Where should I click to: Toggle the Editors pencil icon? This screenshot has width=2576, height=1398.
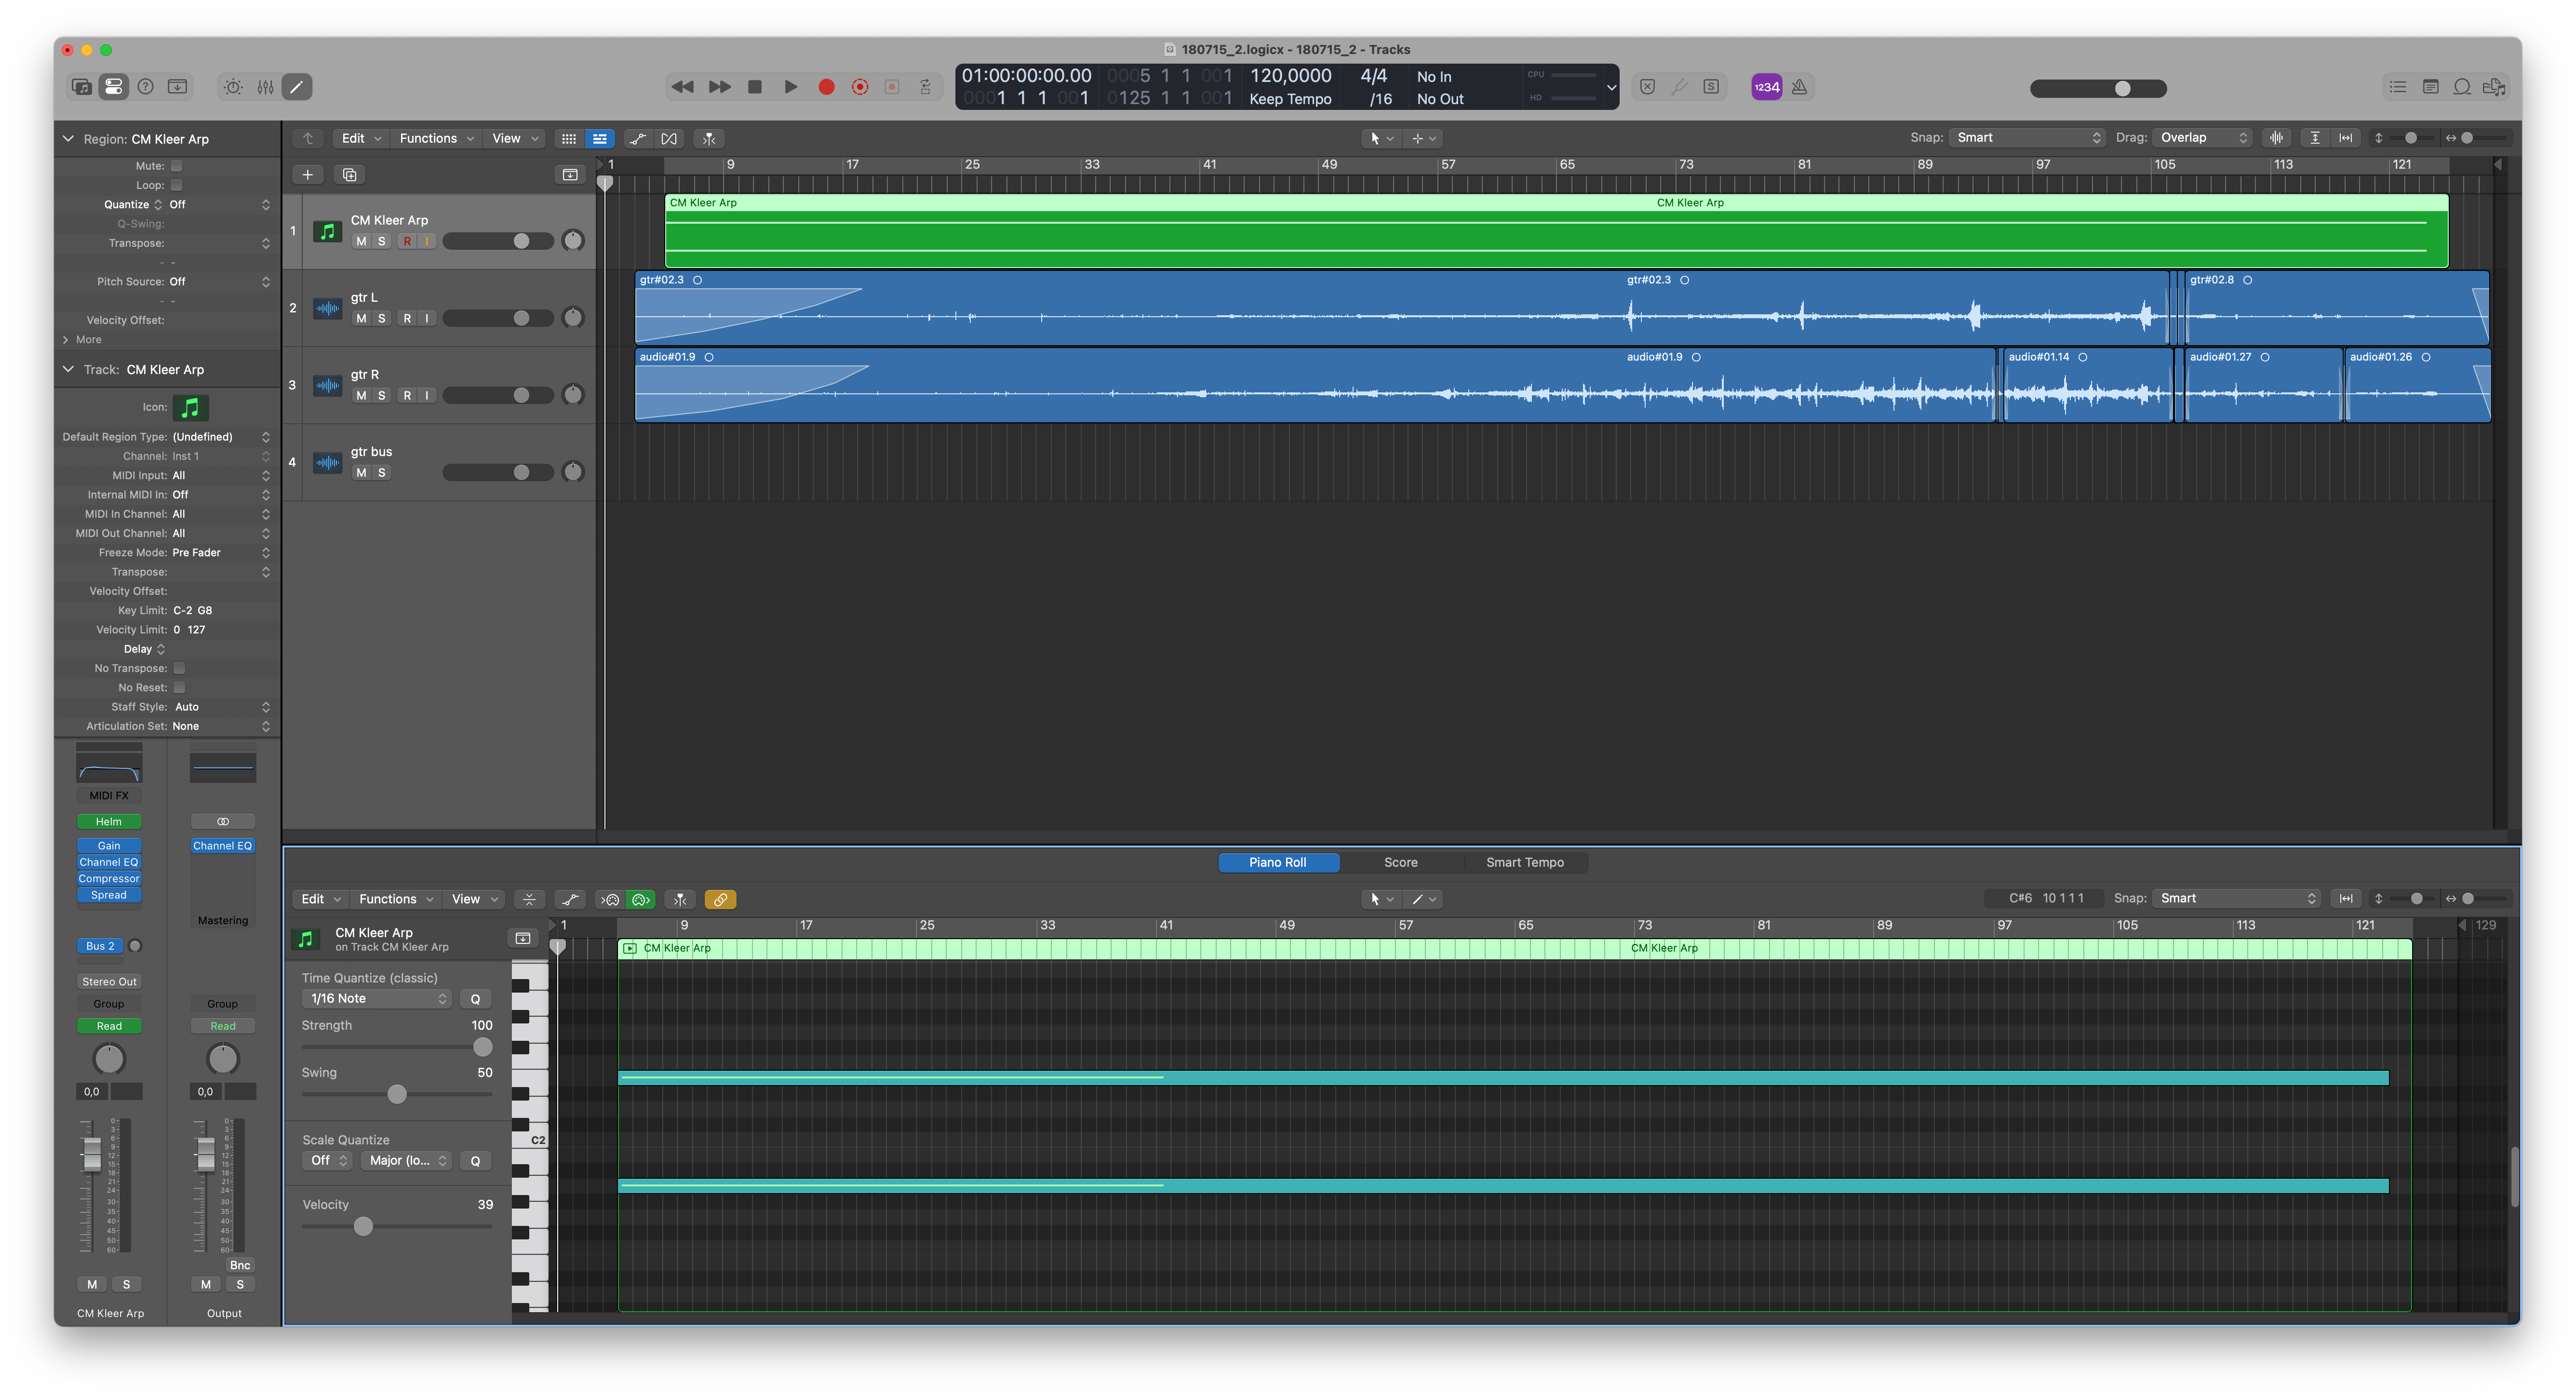[297, 87]
